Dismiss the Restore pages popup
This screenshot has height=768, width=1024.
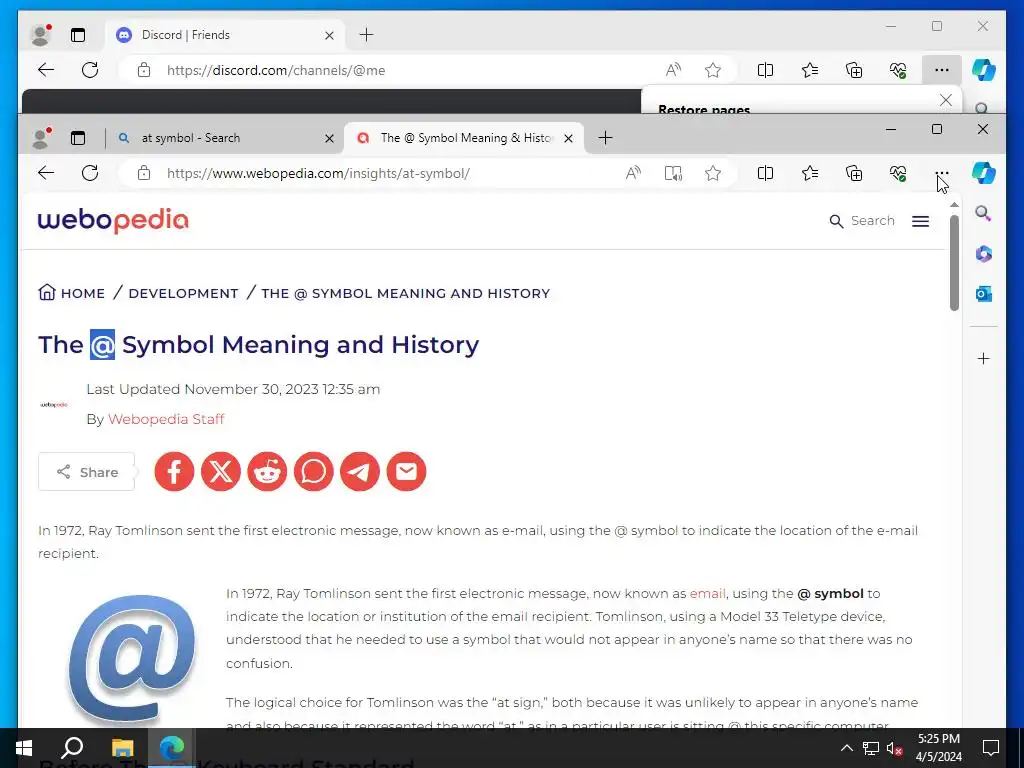point(946,100)
